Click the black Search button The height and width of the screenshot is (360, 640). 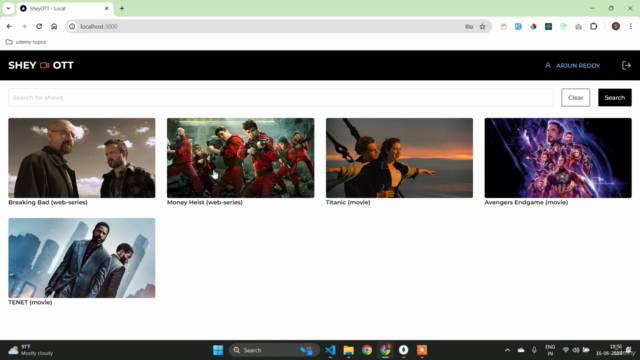[615, 98]
